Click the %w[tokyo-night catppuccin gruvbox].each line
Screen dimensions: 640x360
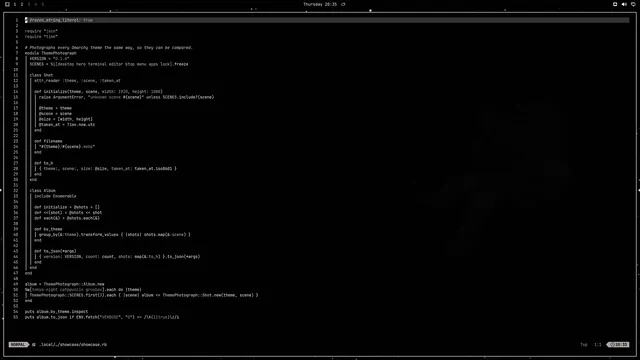(x=83, y=289)
